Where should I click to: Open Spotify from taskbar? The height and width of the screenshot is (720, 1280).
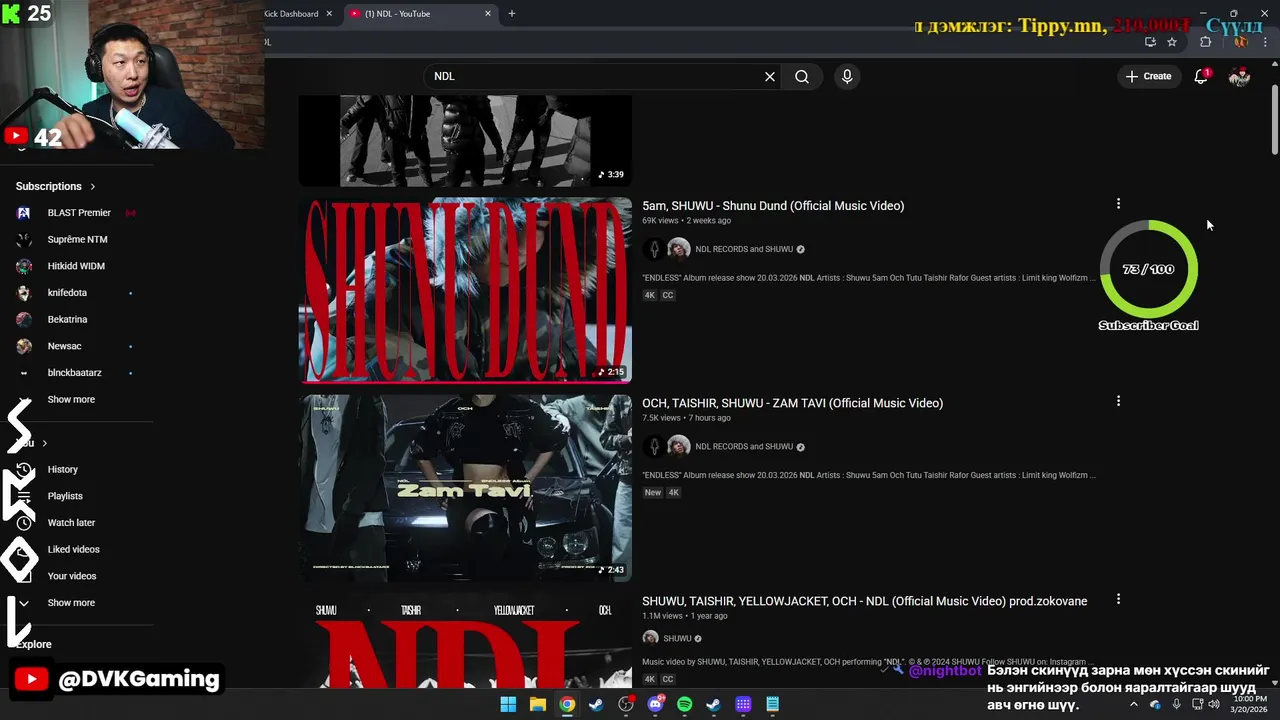[x=684, y=704]
